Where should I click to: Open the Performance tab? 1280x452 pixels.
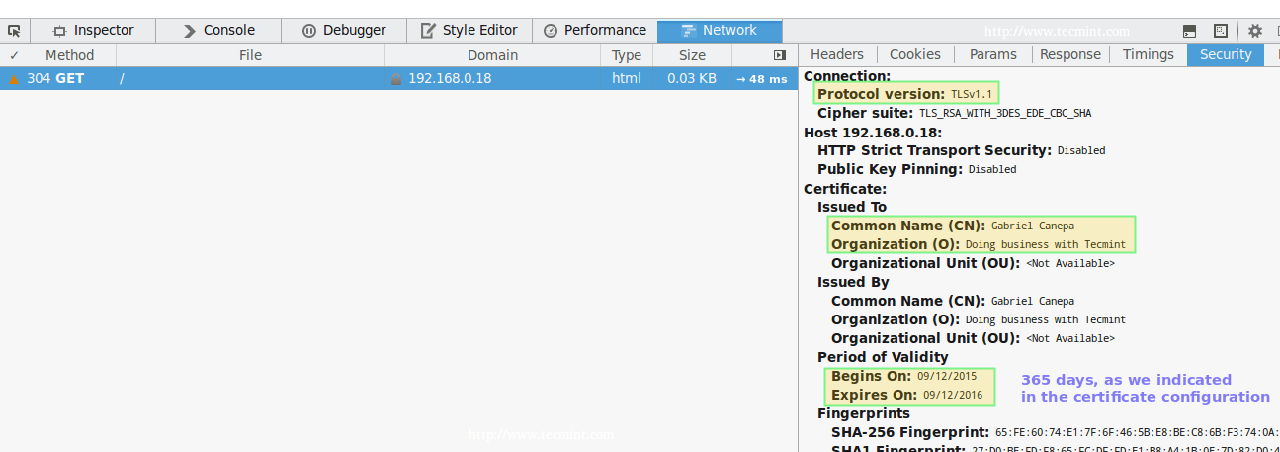595,31
